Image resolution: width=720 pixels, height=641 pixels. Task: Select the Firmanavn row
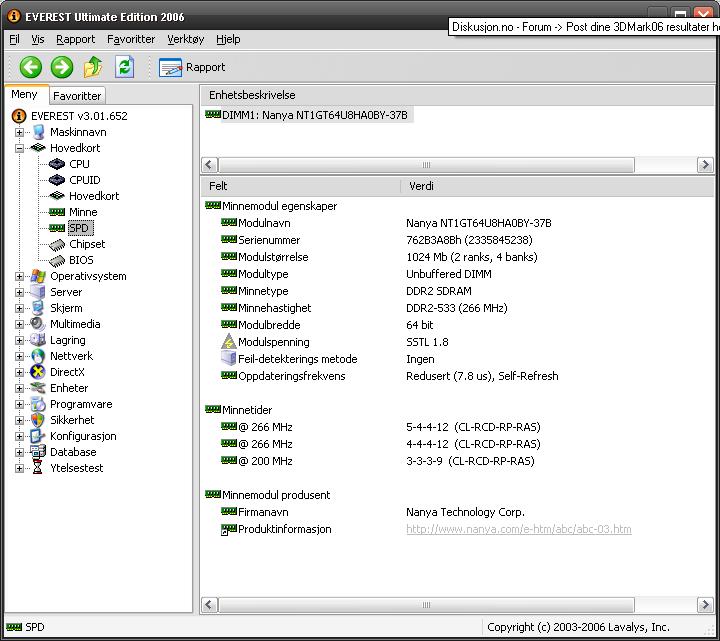(x=373, y=512)
